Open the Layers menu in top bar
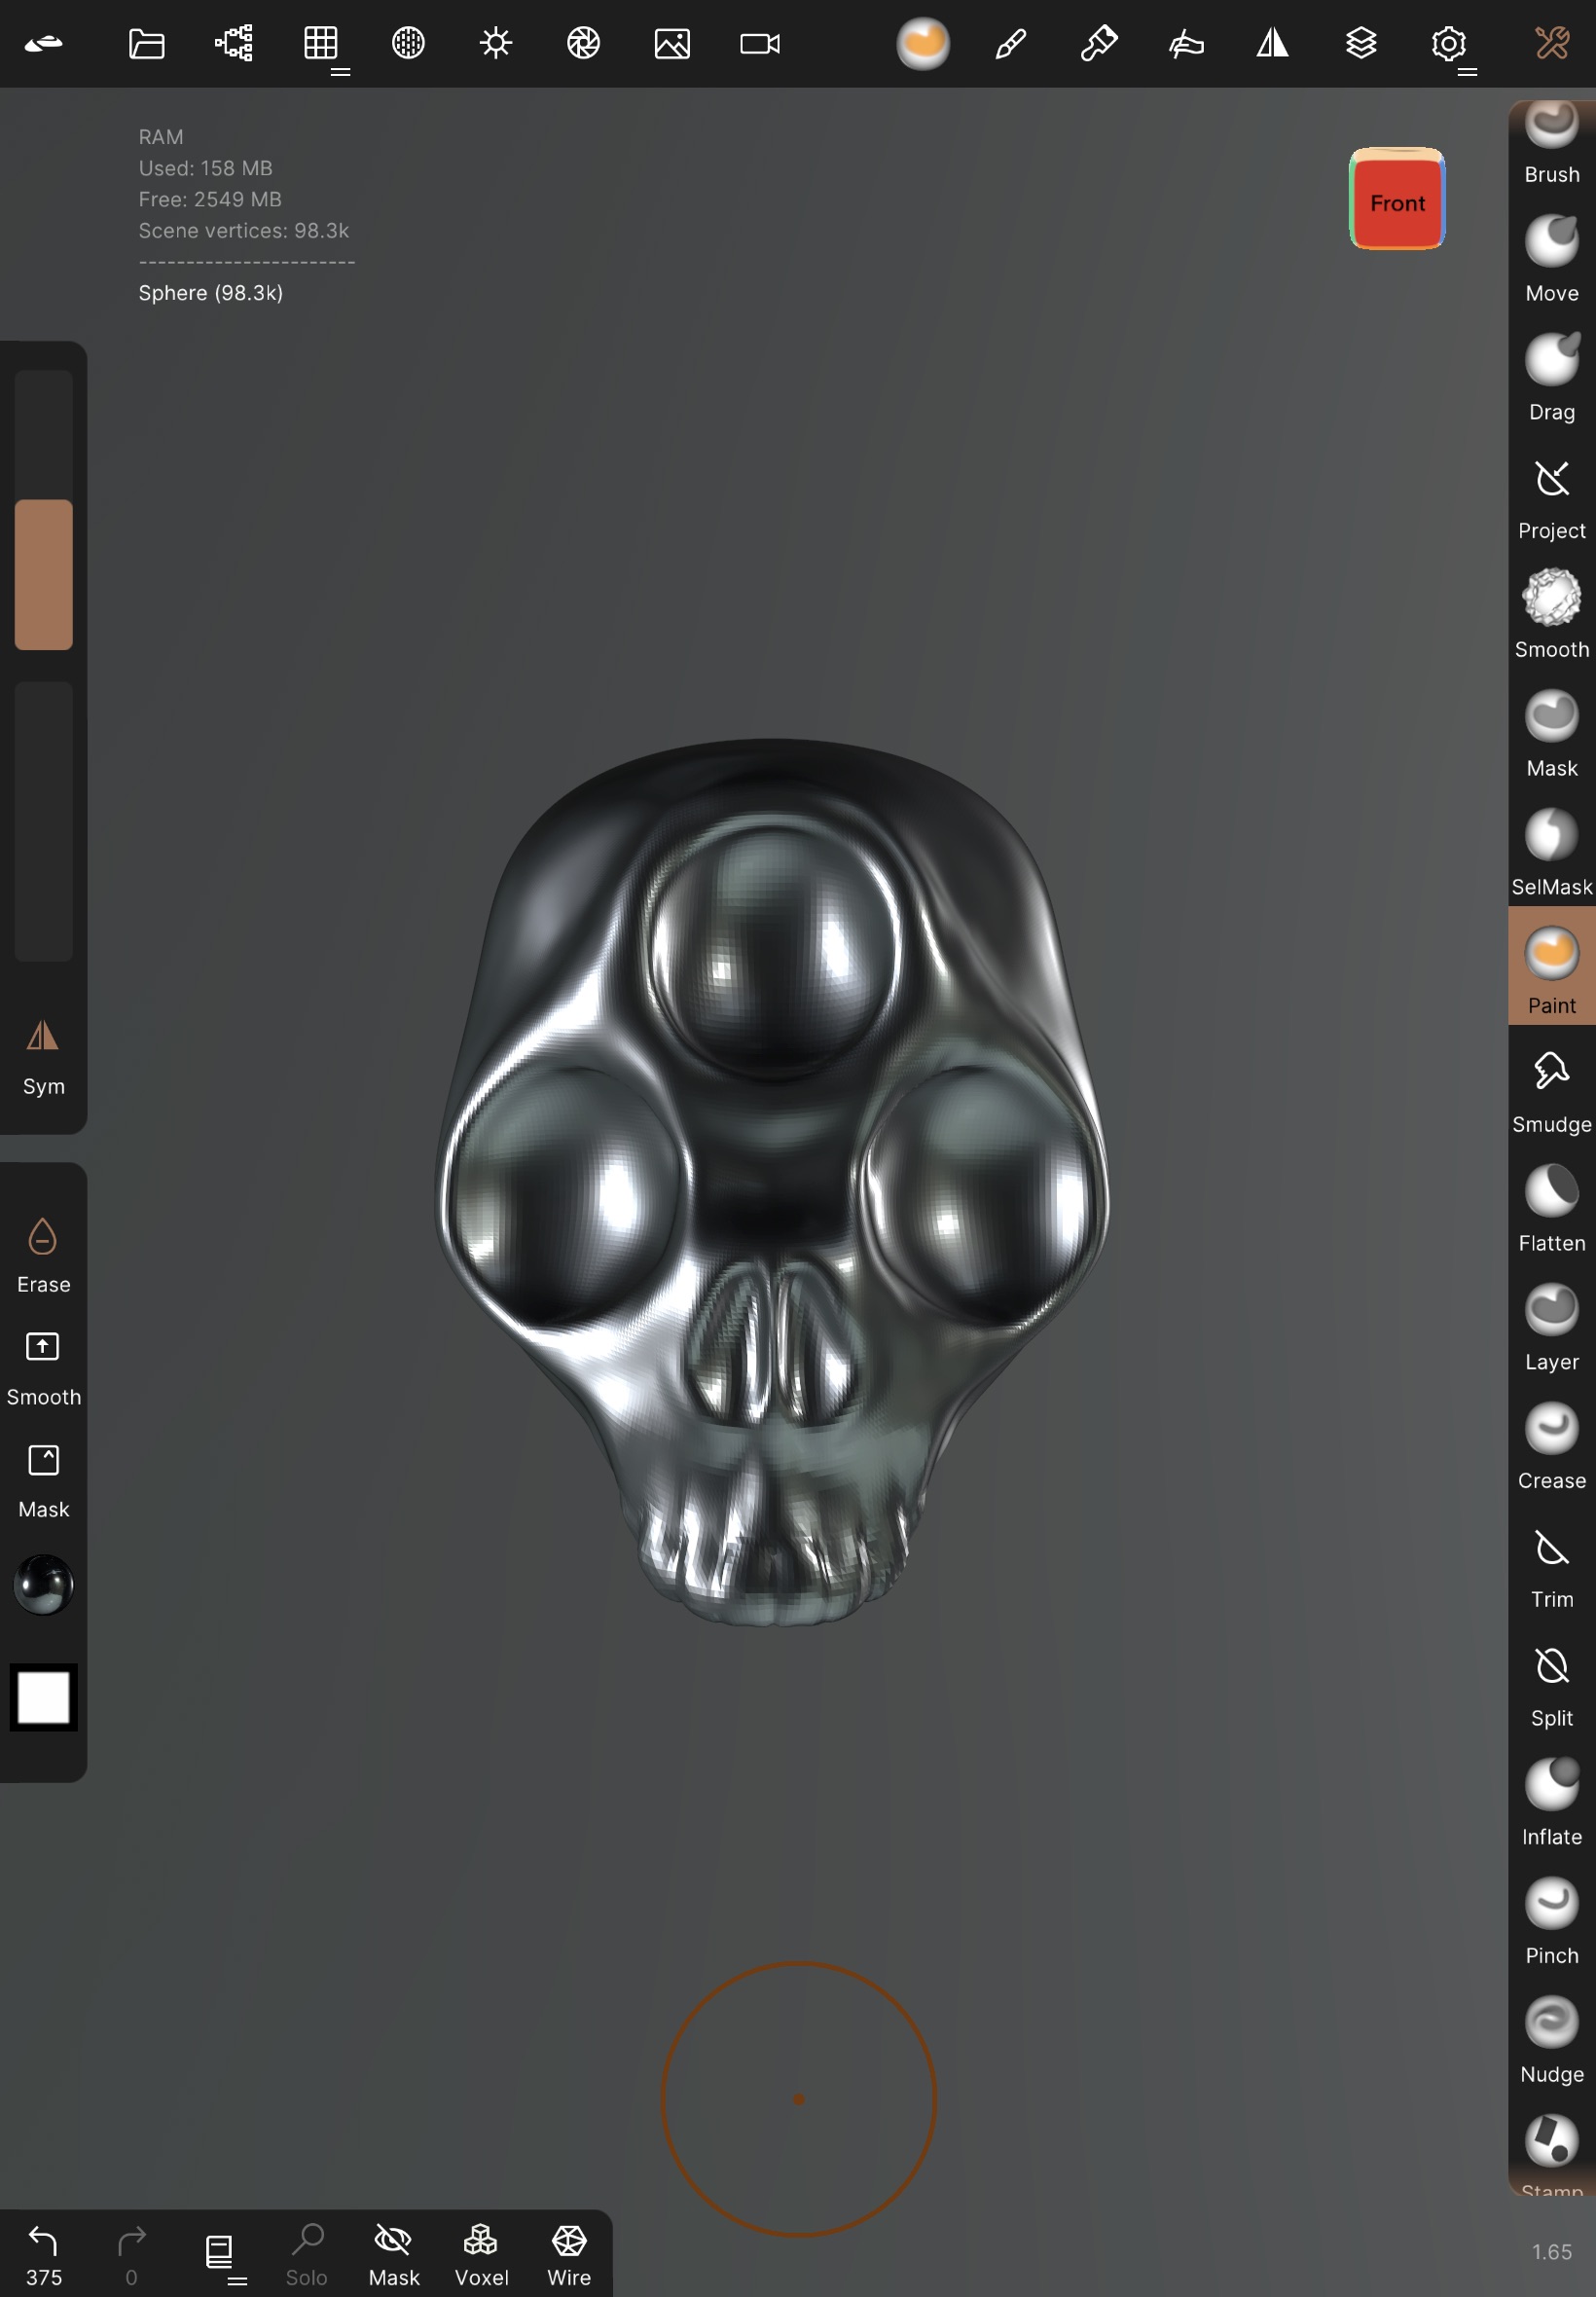Viewport: 1596px width, 2297px height. click(1360, 43)
